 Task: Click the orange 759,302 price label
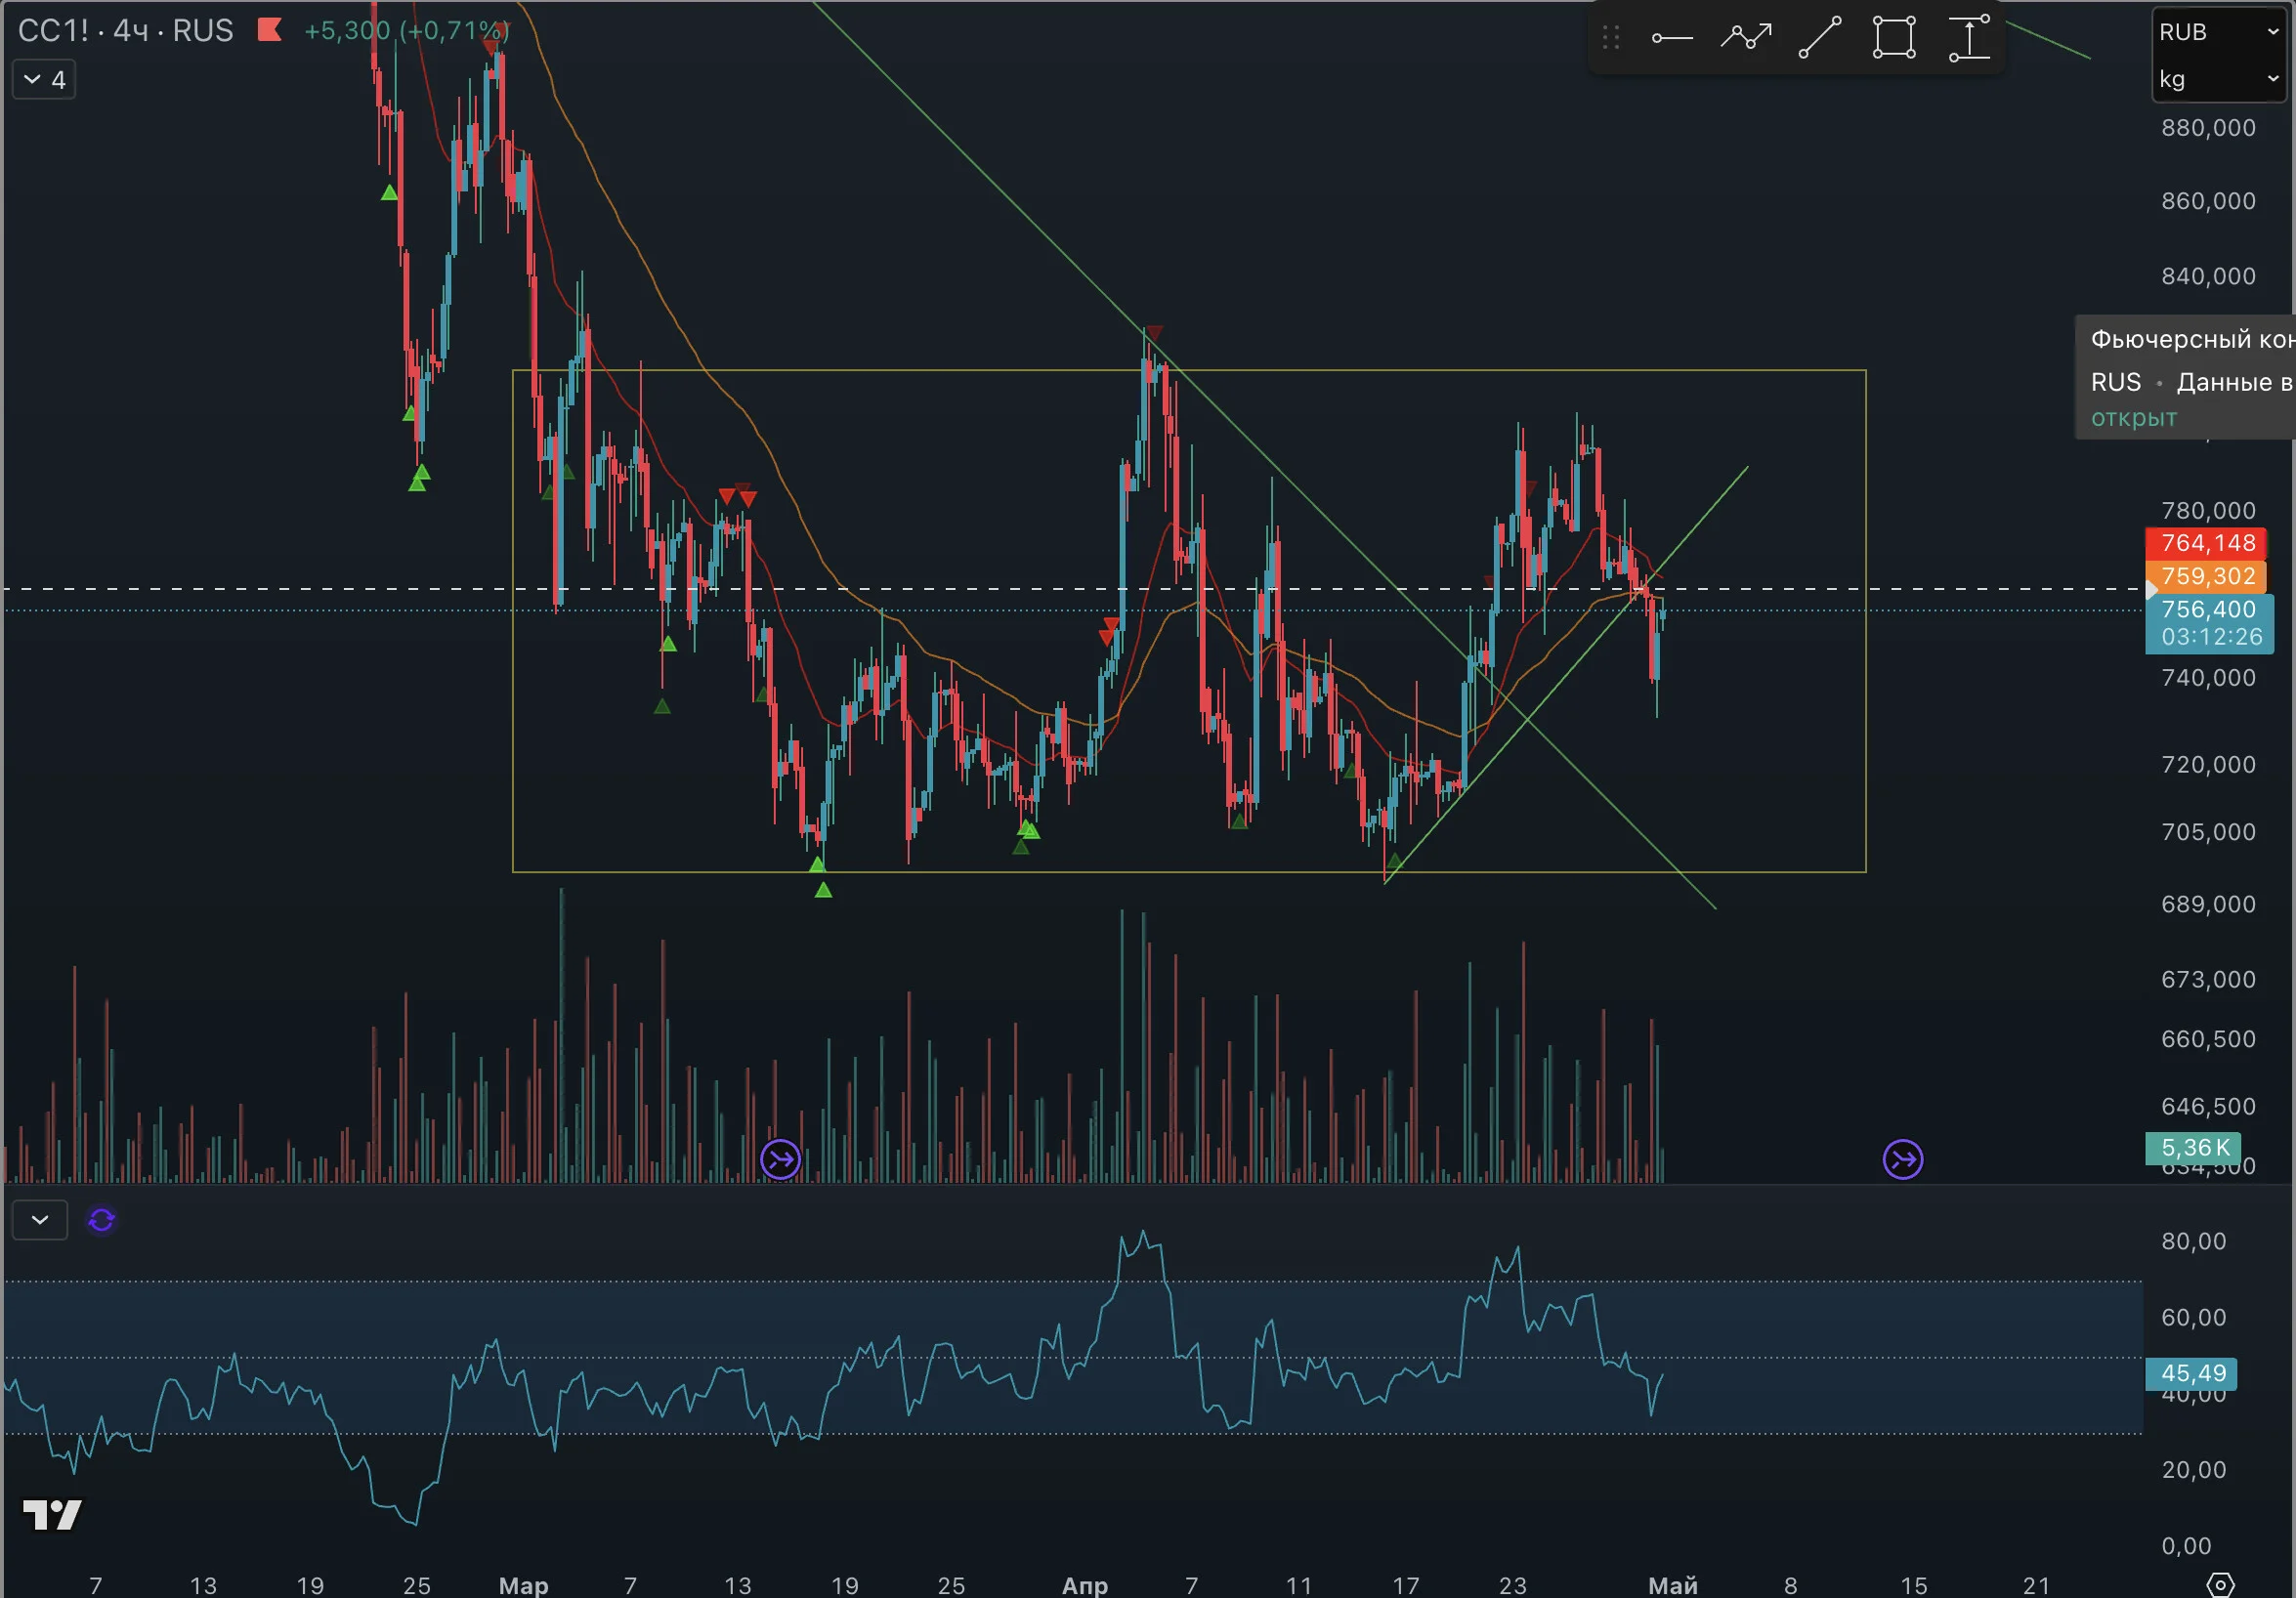point(2208,576)
